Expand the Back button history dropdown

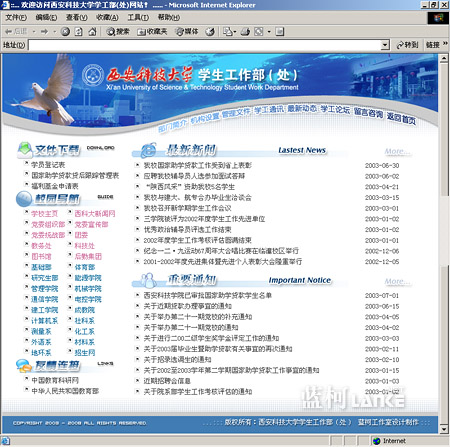(34, 32)
